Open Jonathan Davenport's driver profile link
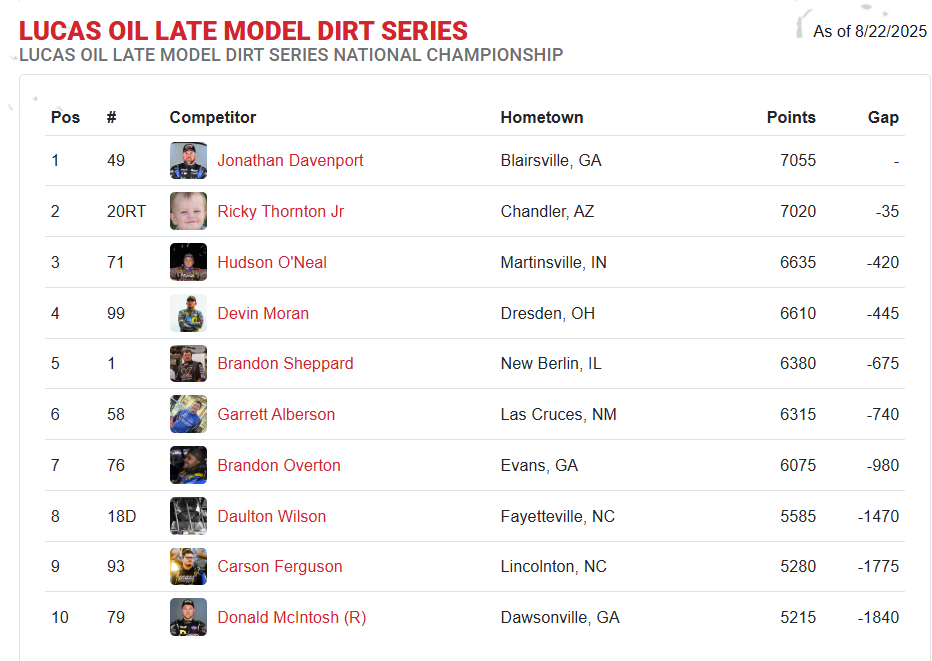The width and height of the screenshot is (932, 661). 290,160
